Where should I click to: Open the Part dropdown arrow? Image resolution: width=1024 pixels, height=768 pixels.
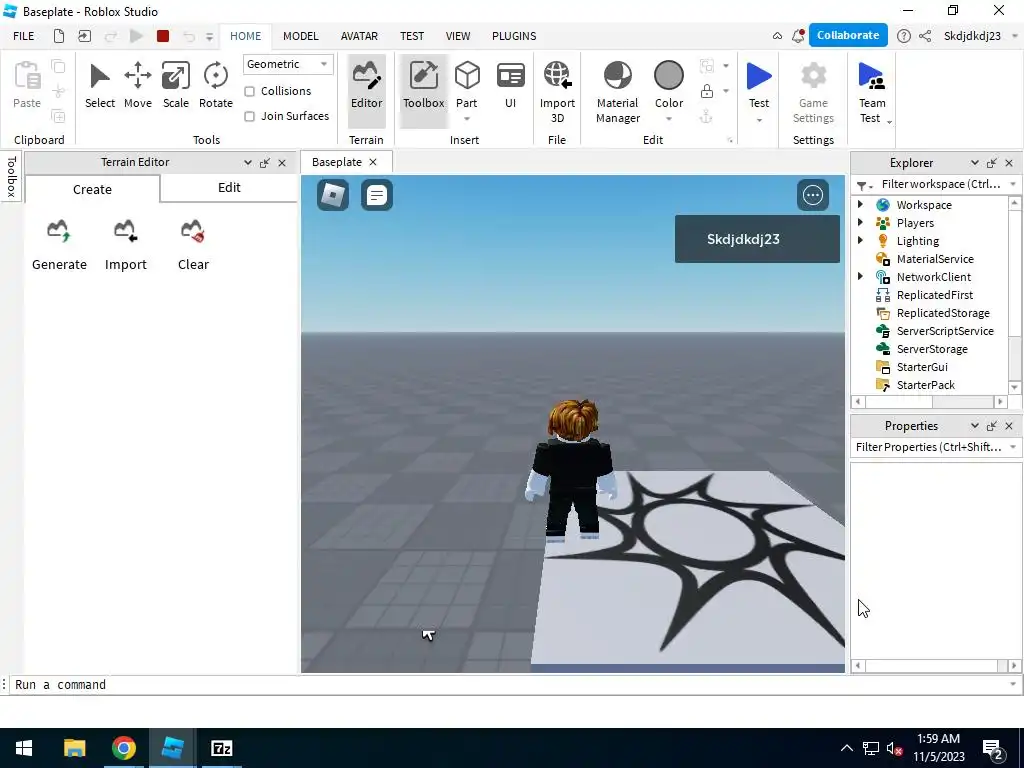click(467, 119)
